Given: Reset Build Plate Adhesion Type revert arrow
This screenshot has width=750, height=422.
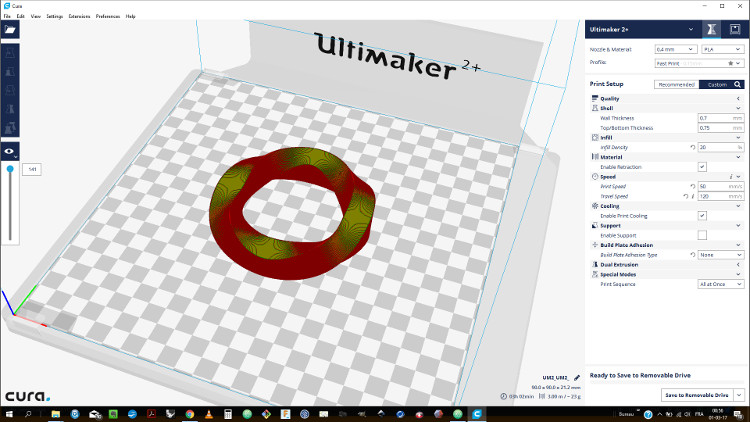Looking at the screenshot, I should (x=693, y=255).
